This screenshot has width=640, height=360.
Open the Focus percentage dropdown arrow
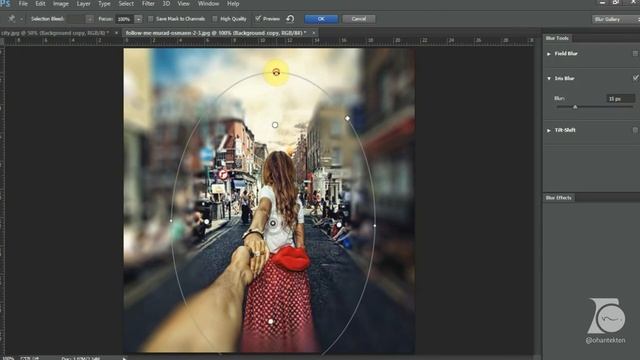(x=138, y=19)
